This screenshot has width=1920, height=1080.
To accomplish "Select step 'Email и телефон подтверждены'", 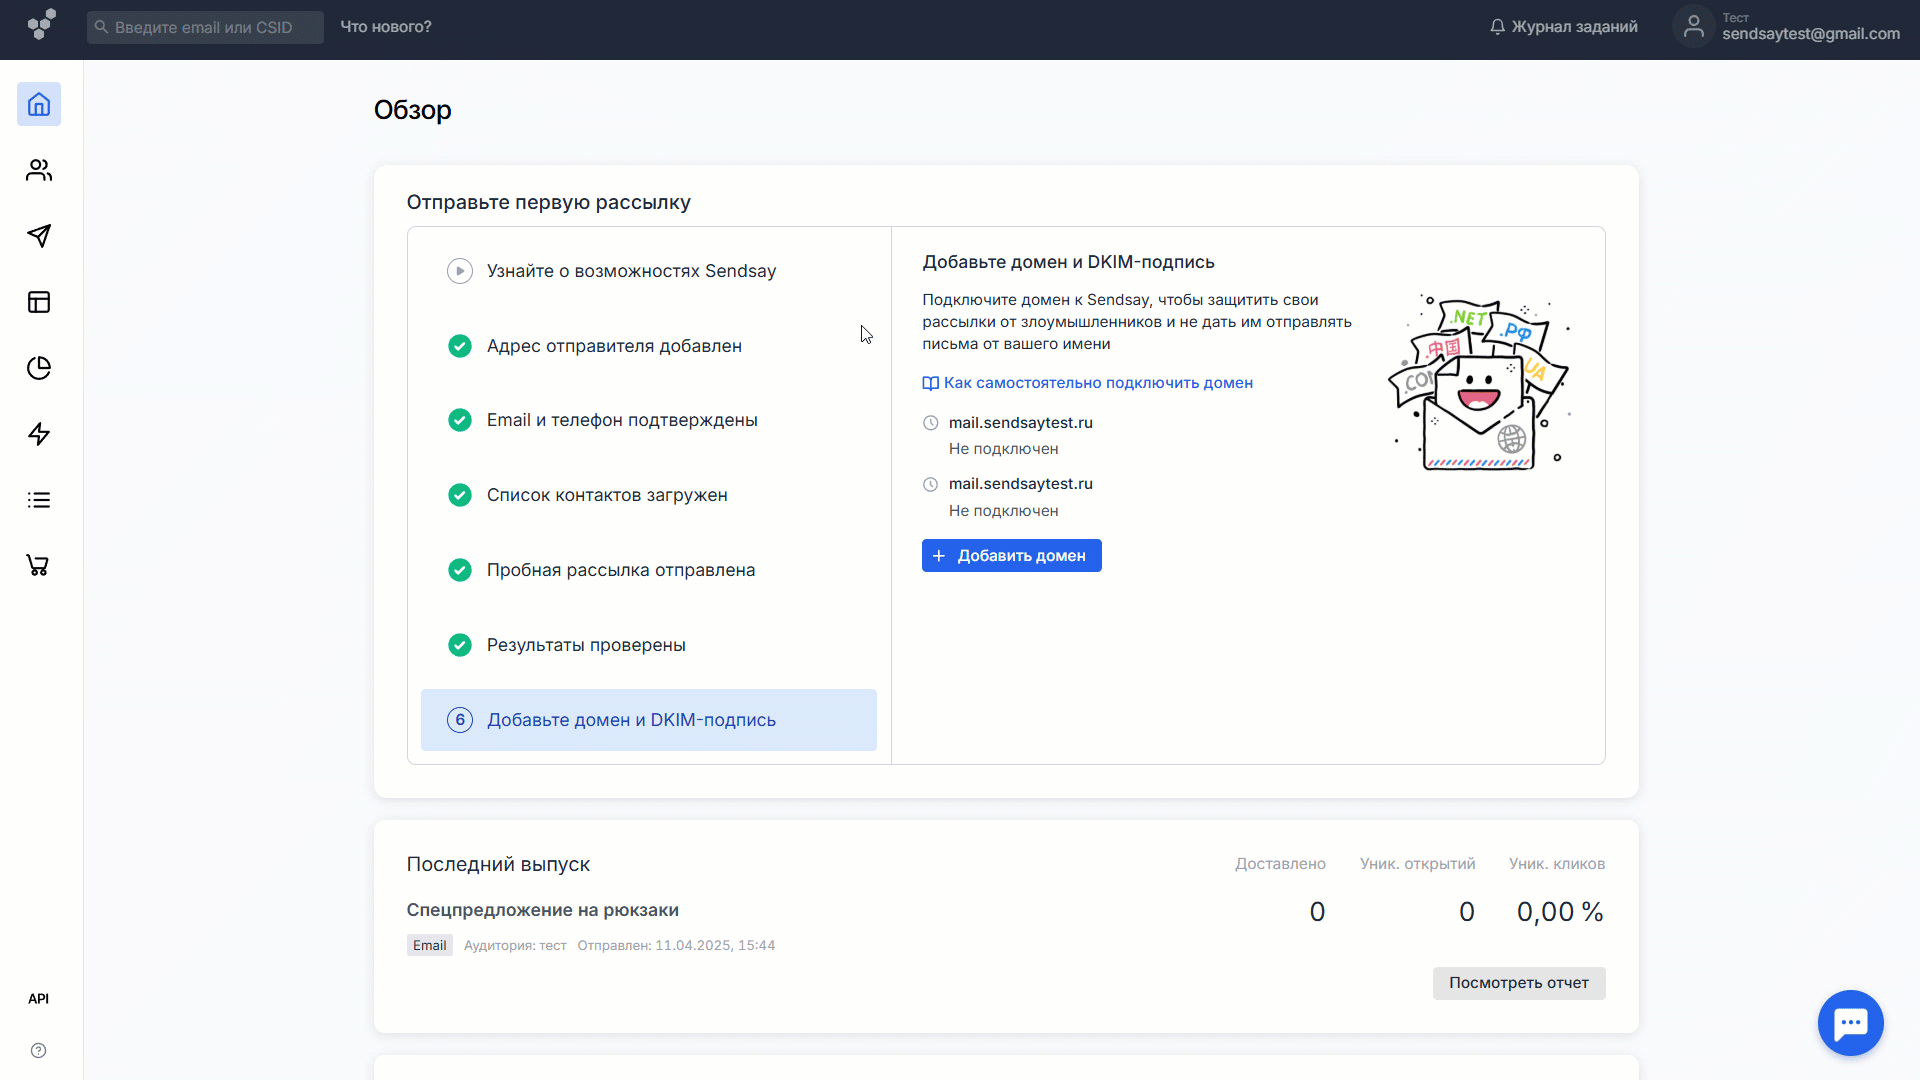I will [x=621, y=420].
